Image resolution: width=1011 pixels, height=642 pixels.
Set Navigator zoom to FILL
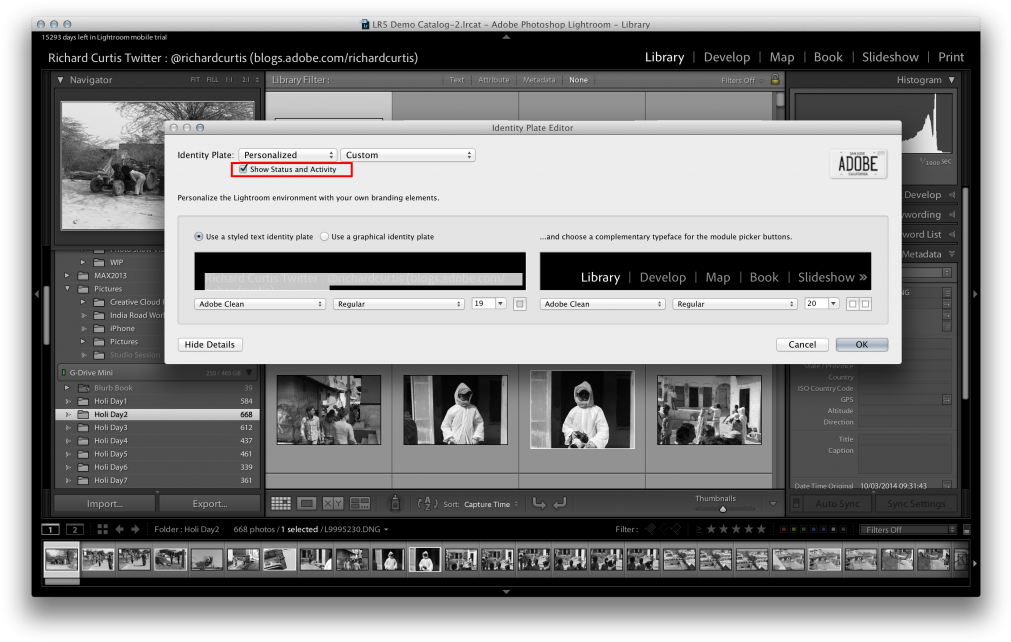pos(212,80)
